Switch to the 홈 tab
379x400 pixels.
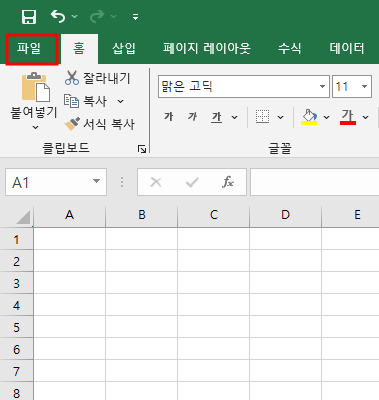79,49
